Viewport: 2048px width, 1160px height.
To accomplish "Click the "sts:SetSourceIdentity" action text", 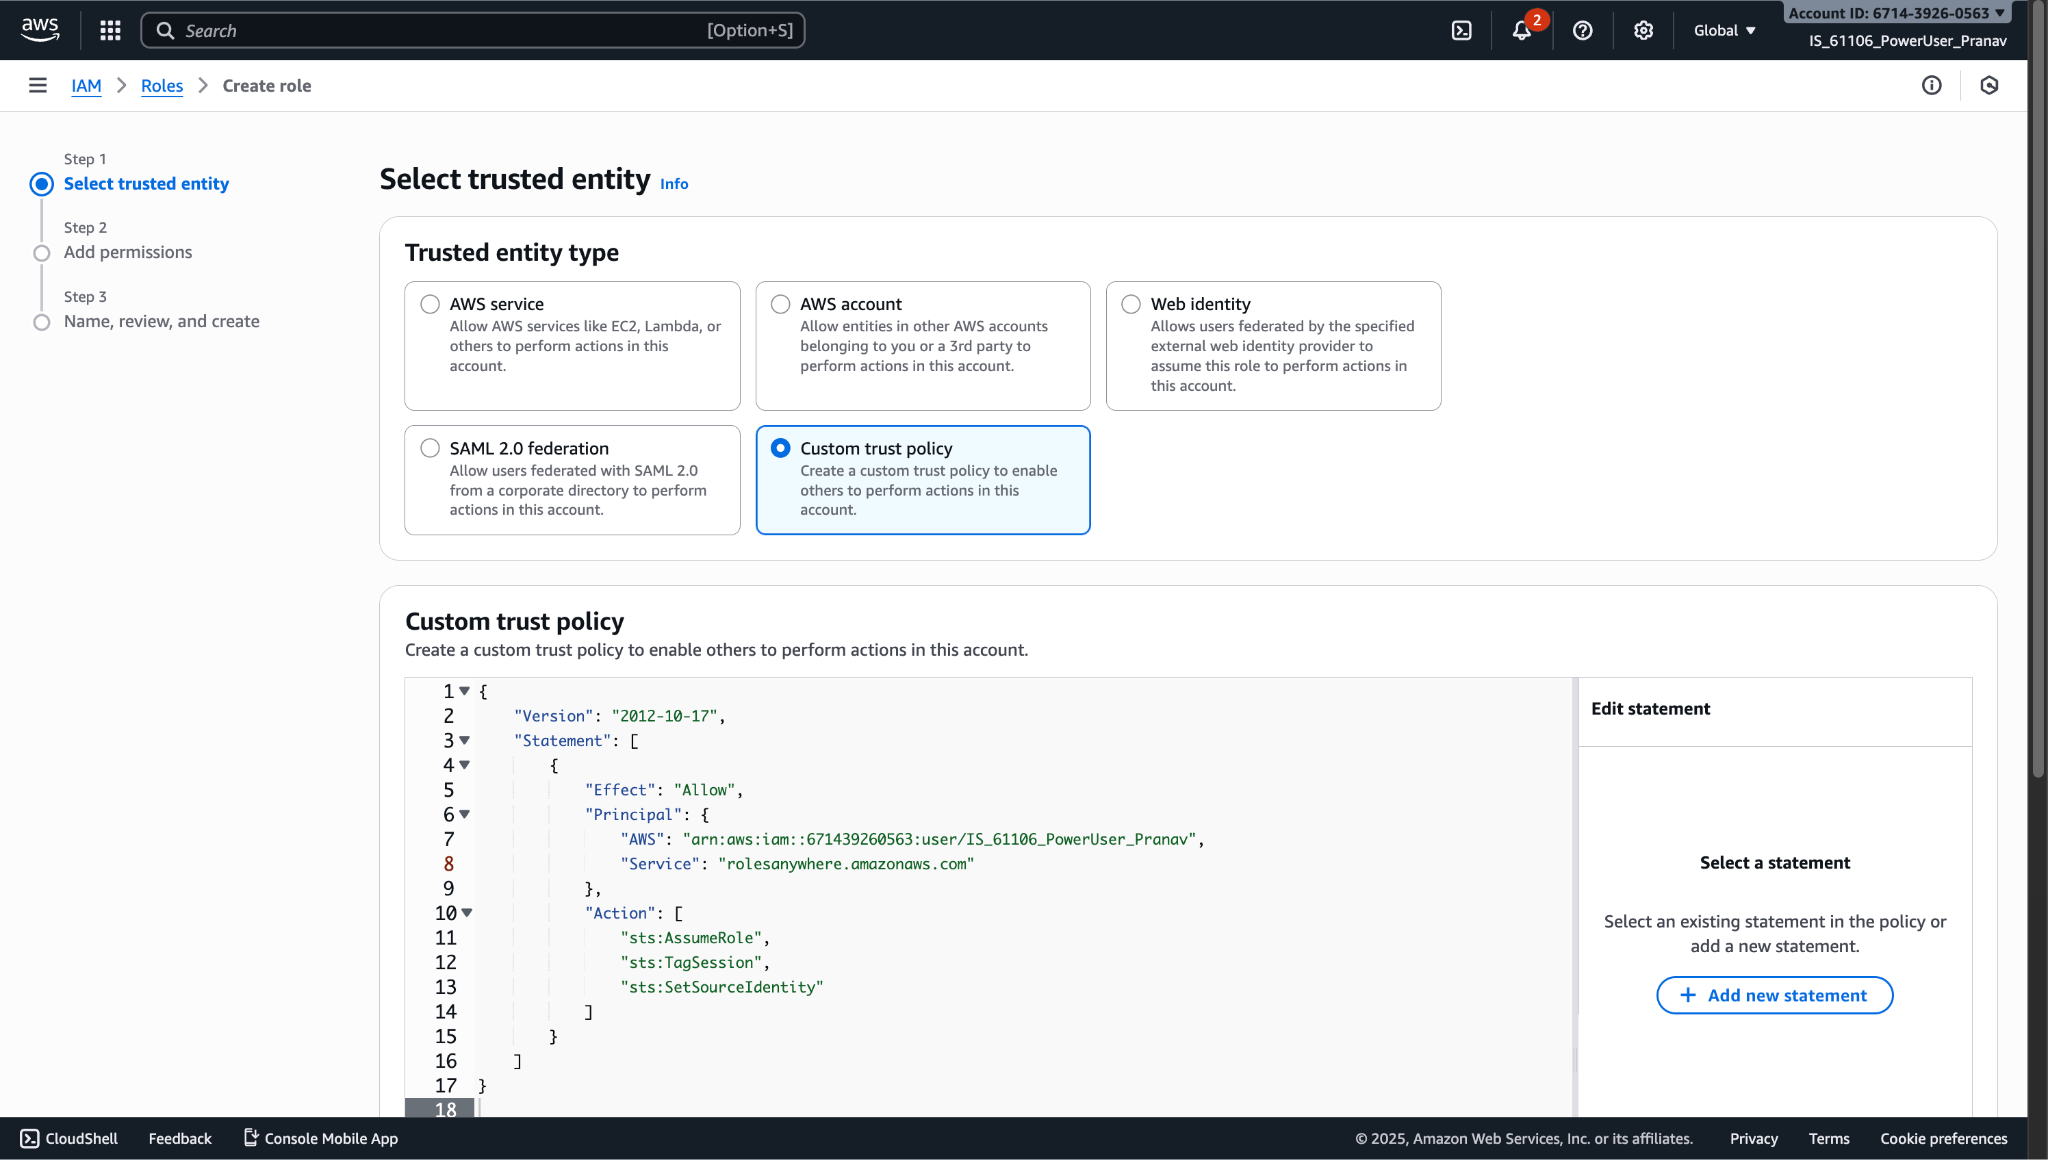I will click(722, 987).
